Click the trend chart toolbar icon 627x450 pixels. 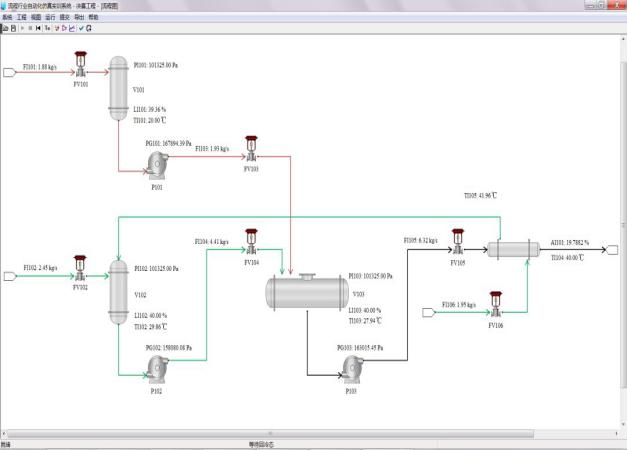(x=72, y=28)
